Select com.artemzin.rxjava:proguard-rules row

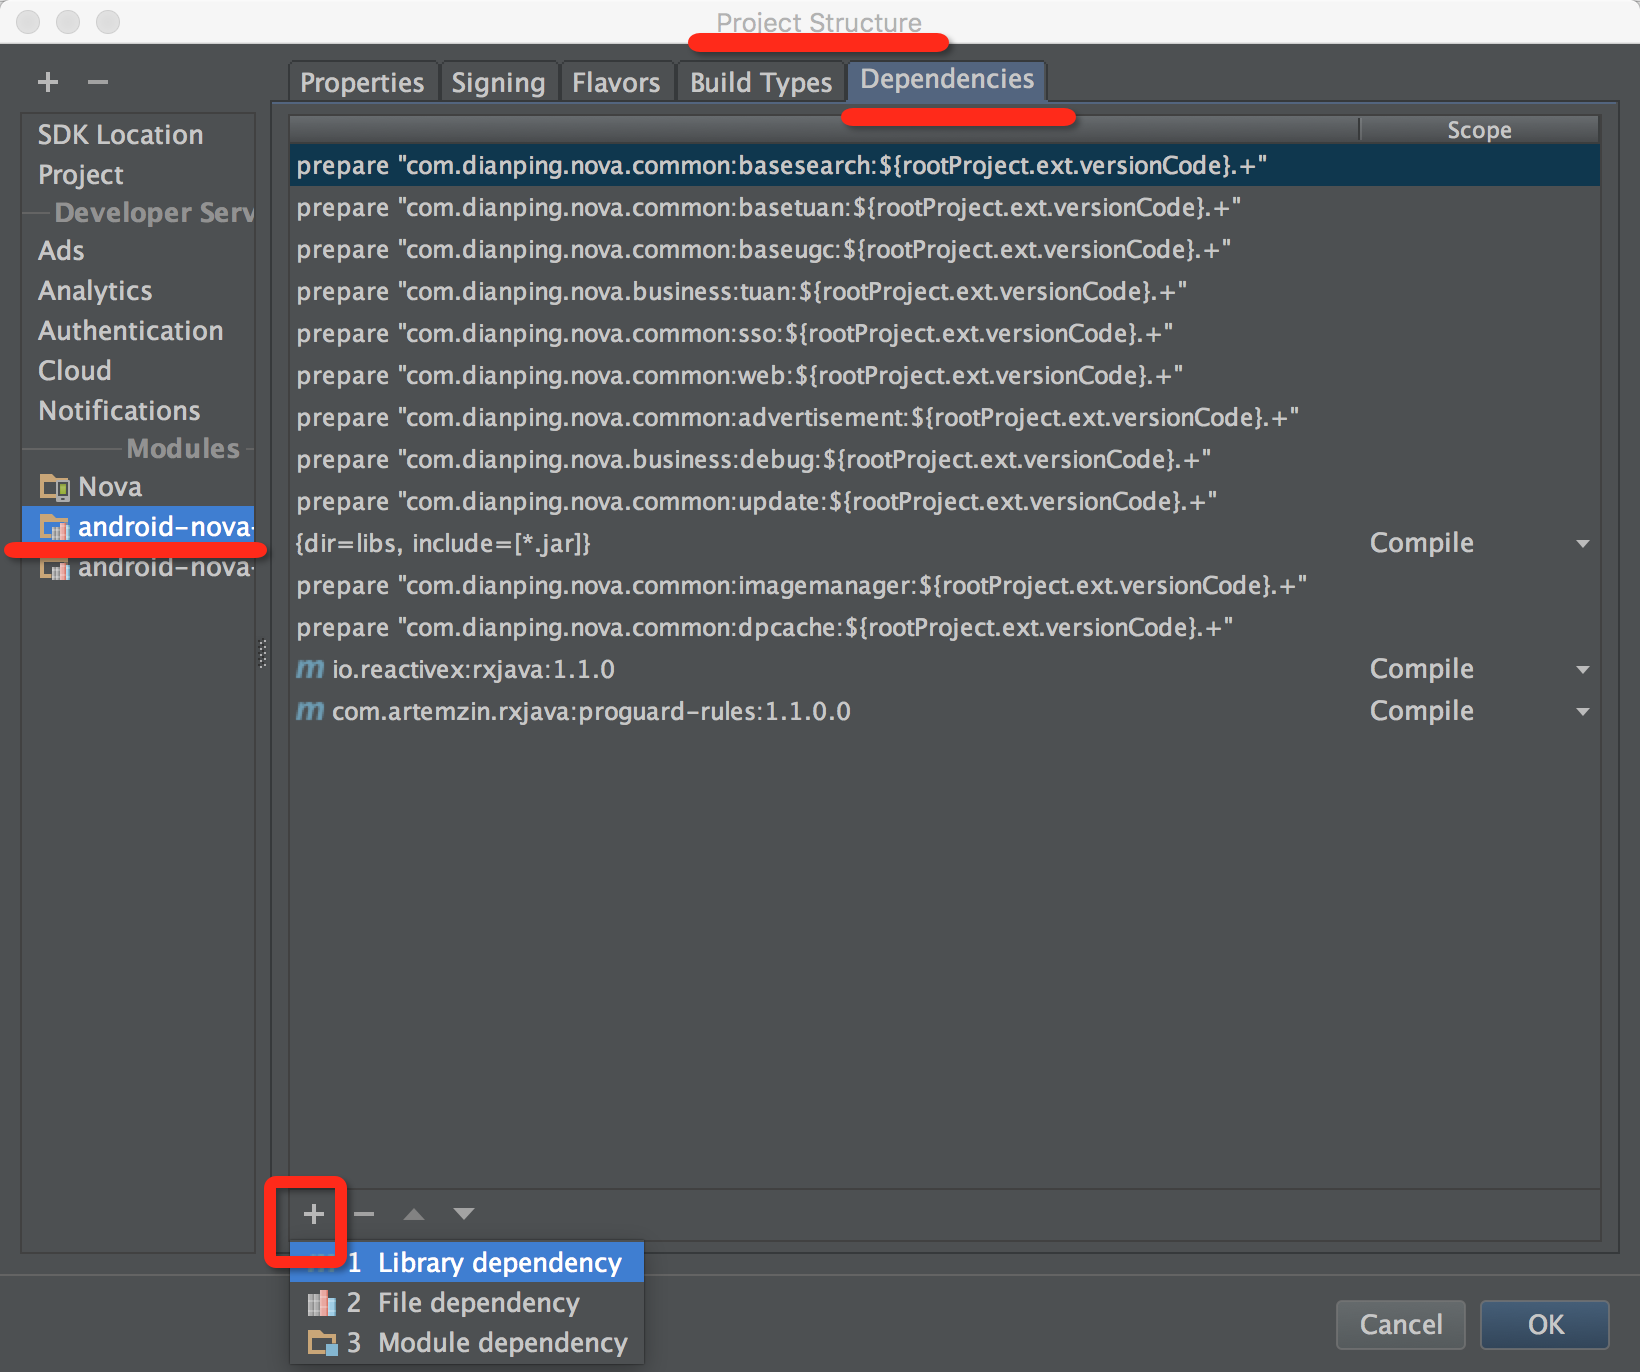coord(945,711)
